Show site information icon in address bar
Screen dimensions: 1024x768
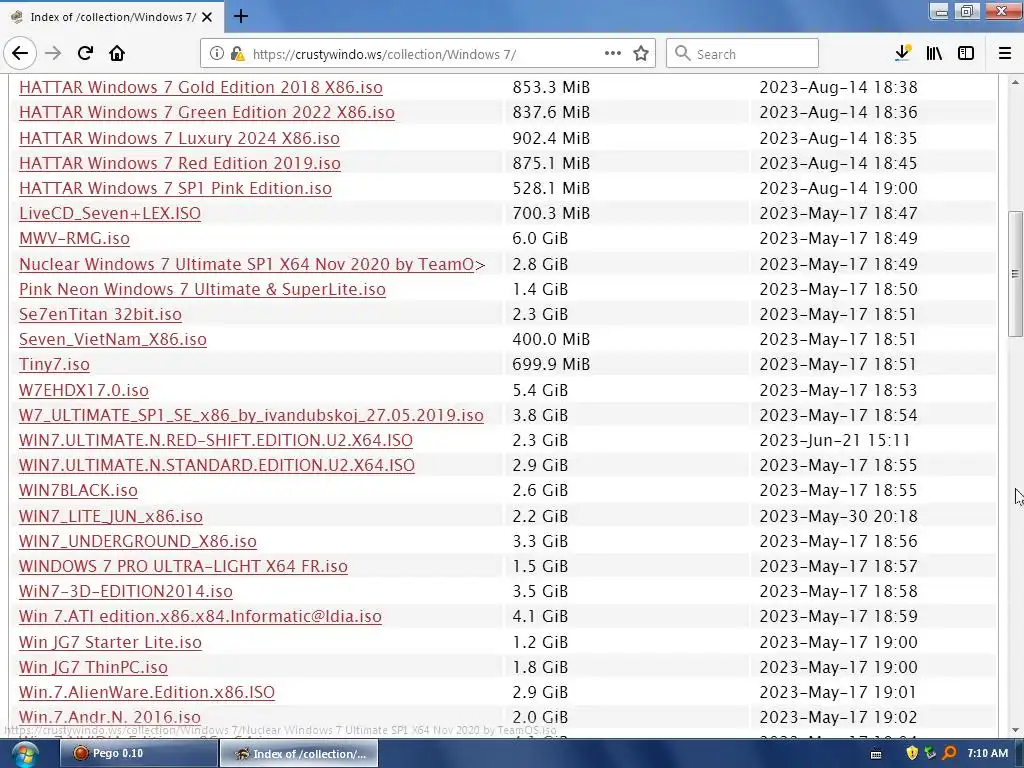pos(217,54)
